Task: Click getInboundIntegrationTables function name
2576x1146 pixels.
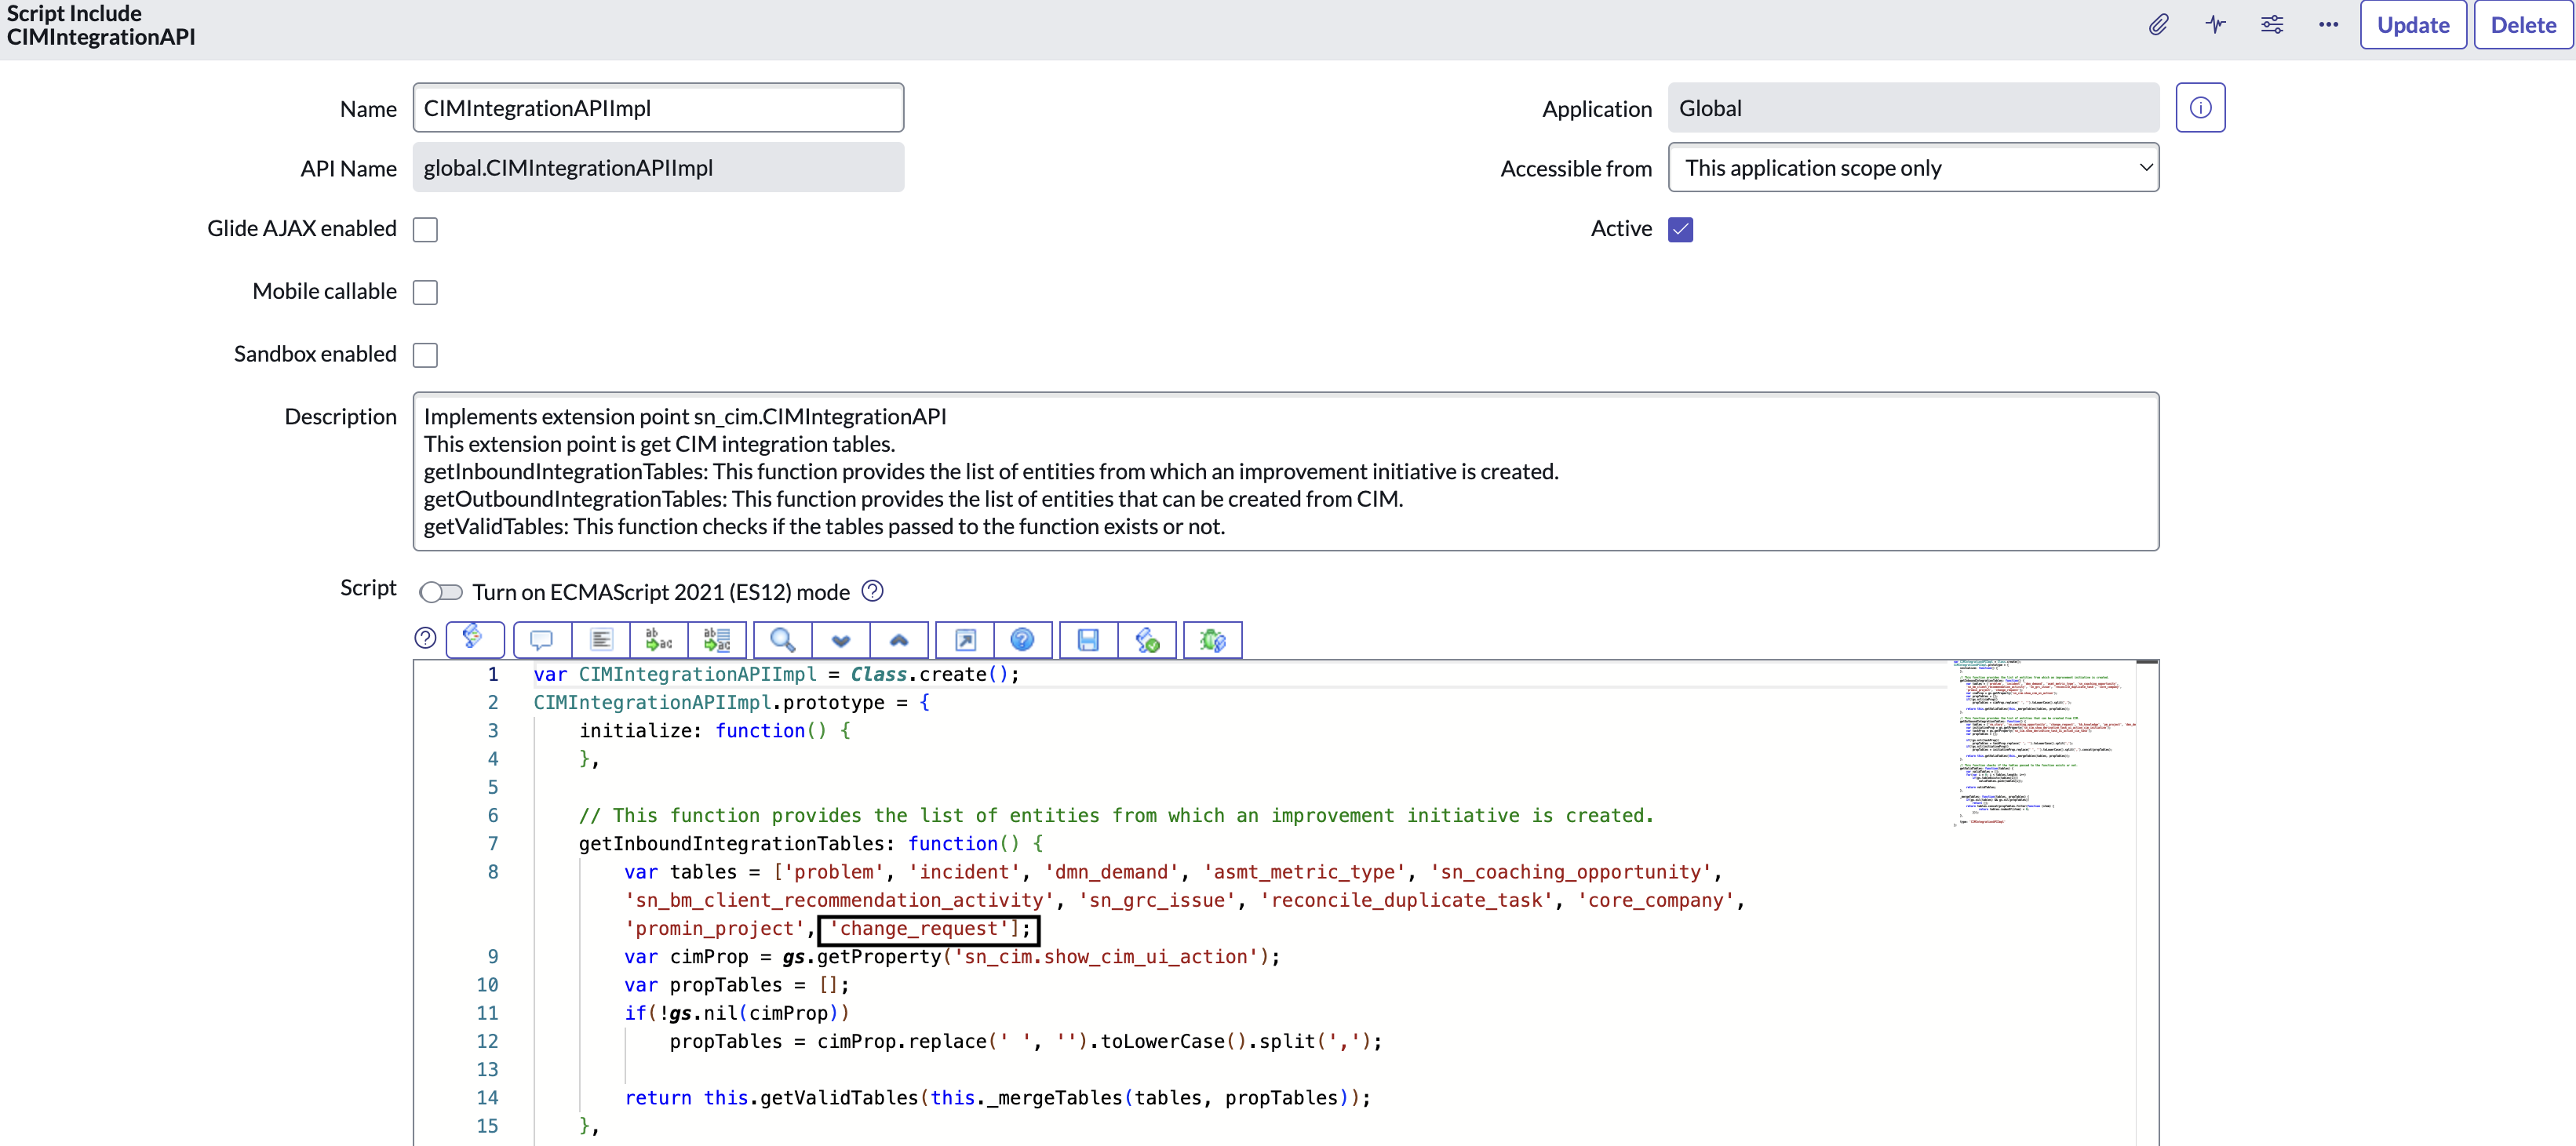Action: pos(731,844)
